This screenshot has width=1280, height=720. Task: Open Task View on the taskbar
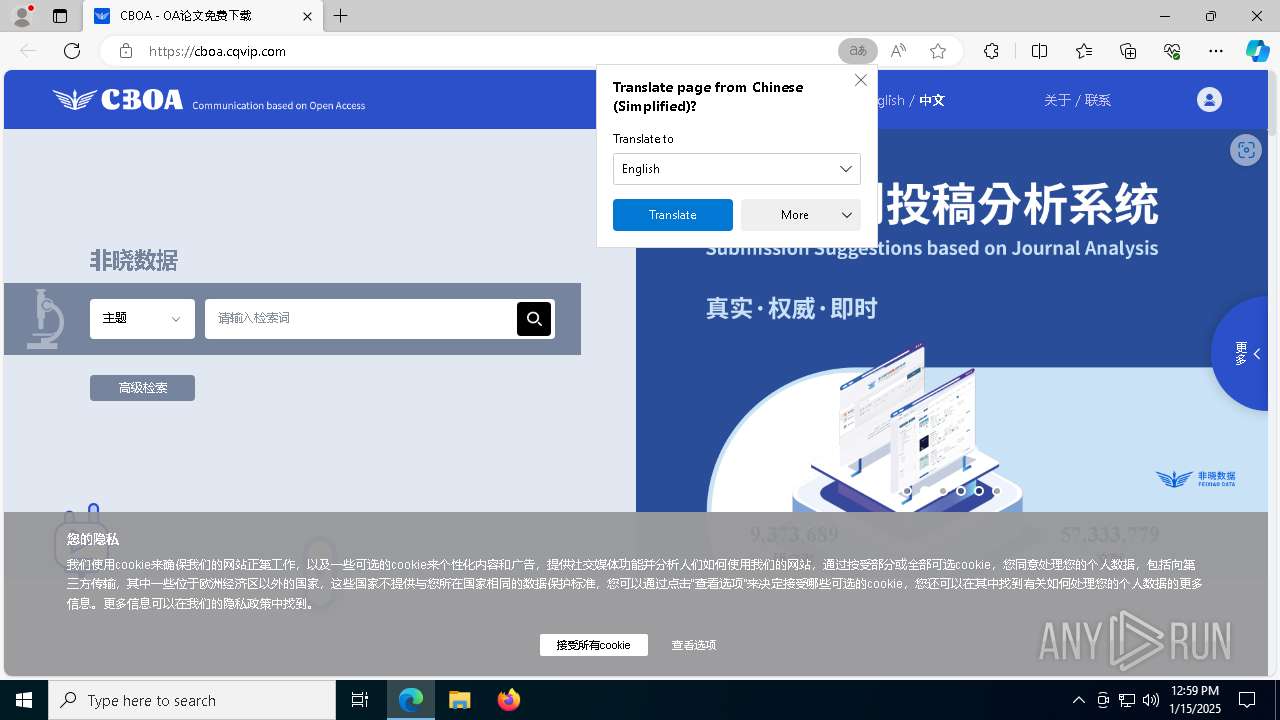[x=360, y=700]
